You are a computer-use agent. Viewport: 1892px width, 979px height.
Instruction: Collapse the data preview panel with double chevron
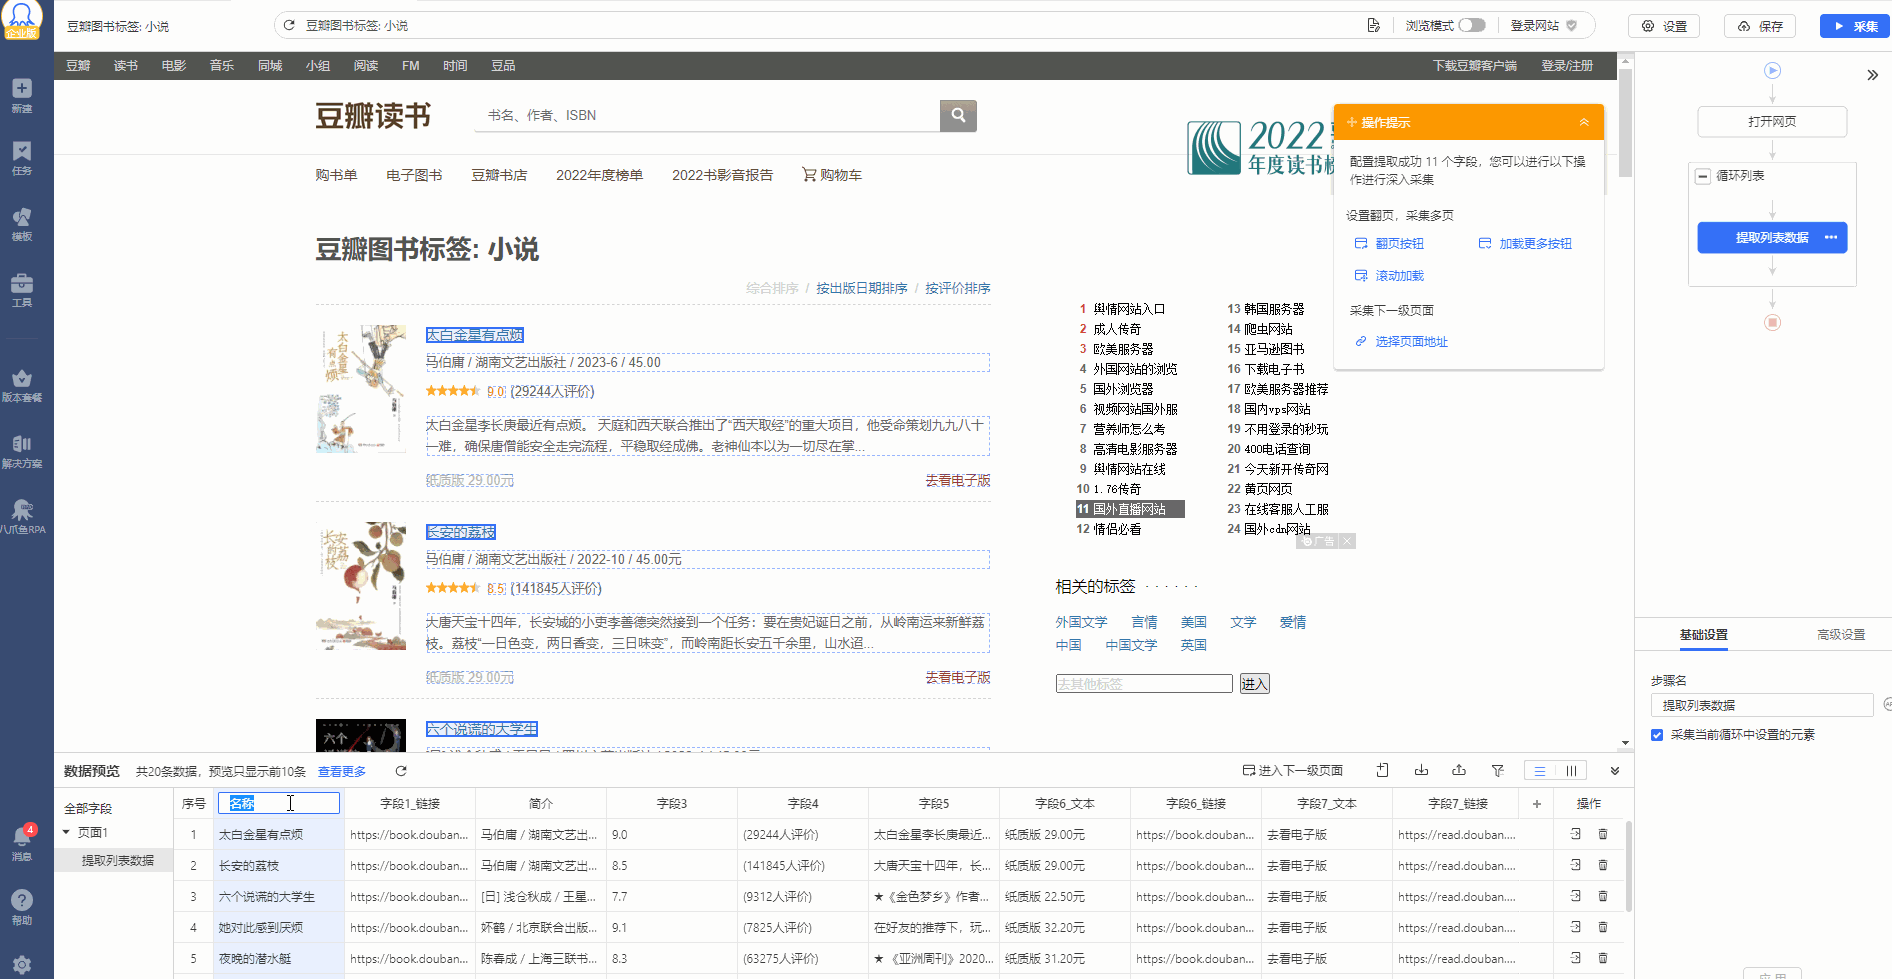coord(1614,771)
